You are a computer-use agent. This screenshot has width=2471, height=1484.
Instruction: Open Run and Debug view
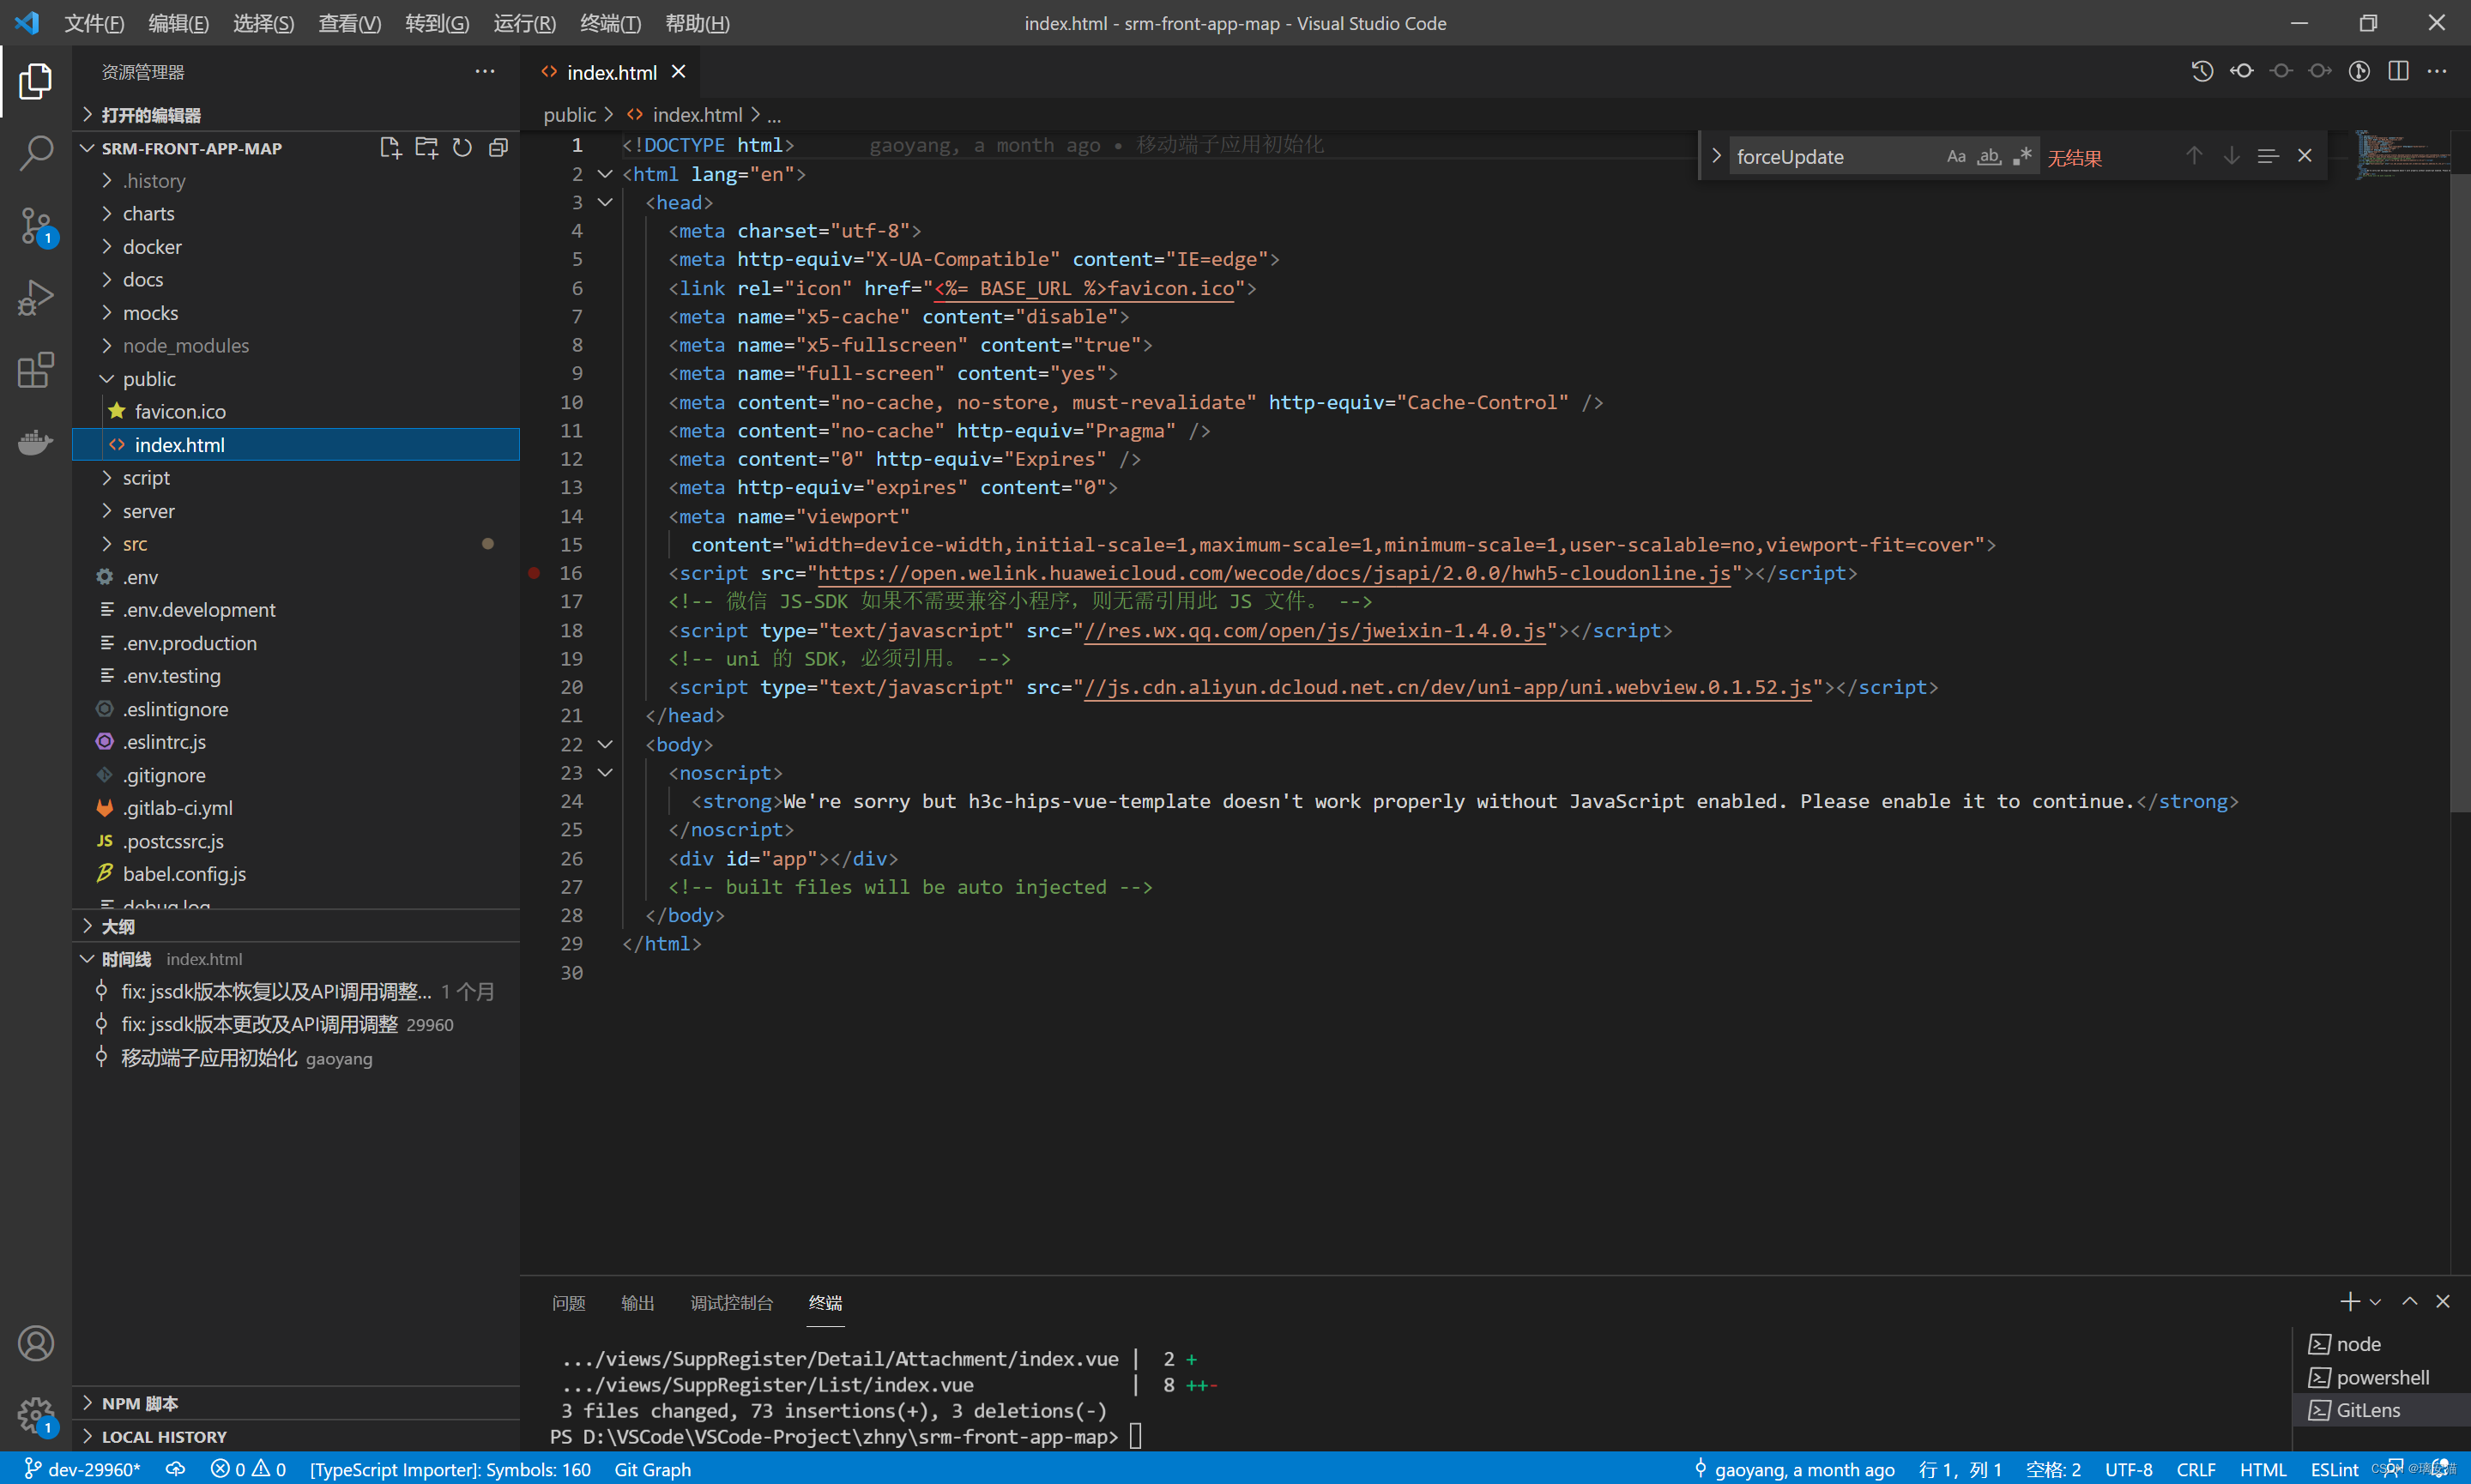(x=35, y=298)
